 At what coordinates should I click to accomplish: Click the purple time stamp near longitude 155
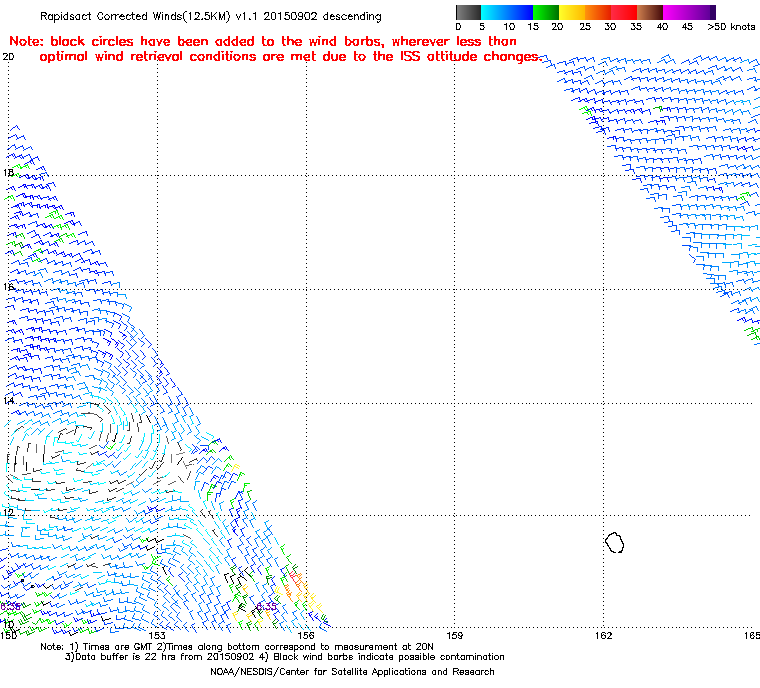coord(267,607)
